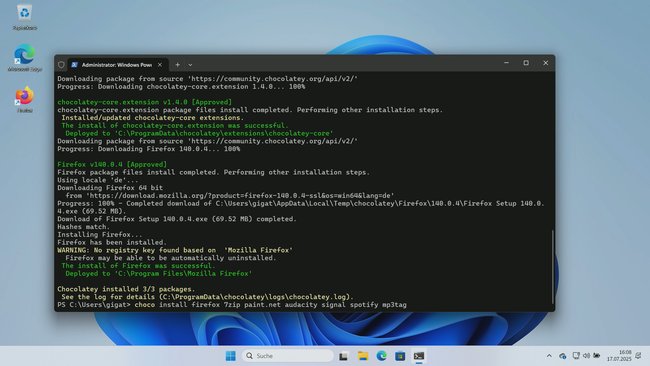Screen dimensions: 650x366
Task: Click 'Deployed to C:\Program Files\Mozilla Firefox' line
Action: (x=158, y=274)
